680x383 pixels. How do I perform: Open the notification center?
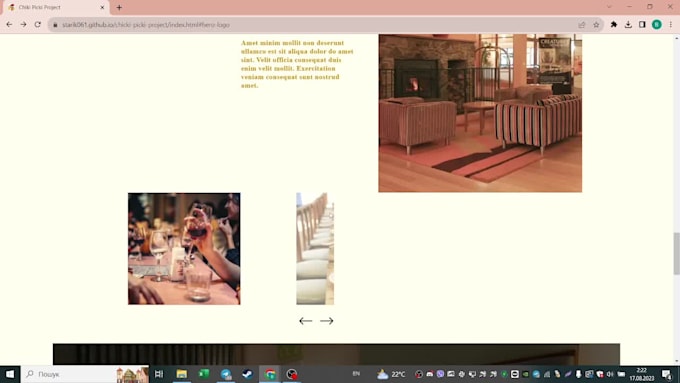tap(667, 374)
